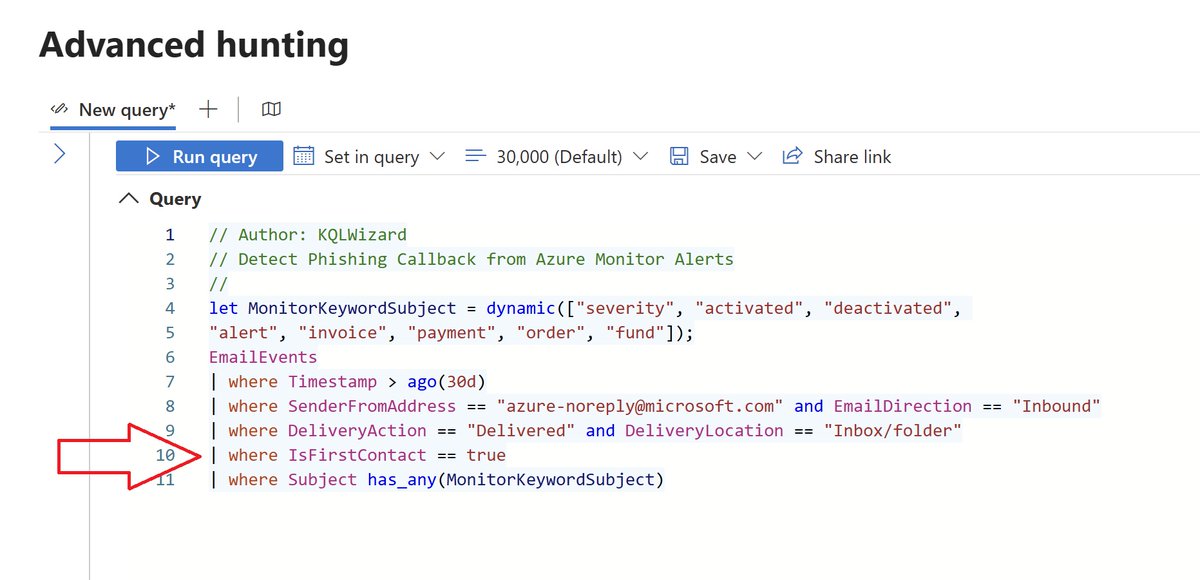1200x580 pixels.
Task: Click the MonitorKeywordSubject variable on line 4
Action: (x=352, y=308)
